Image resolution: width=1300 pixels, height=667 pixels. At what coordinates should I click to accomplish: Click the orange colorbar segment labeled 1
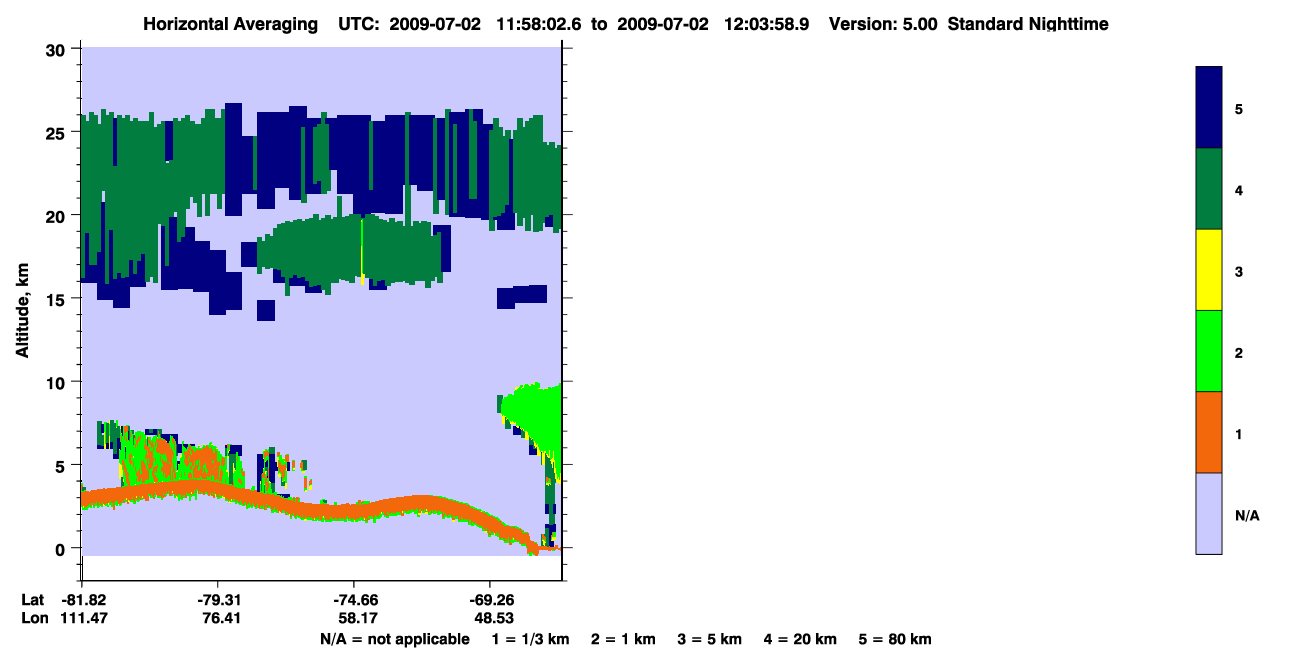(1209, 432)
